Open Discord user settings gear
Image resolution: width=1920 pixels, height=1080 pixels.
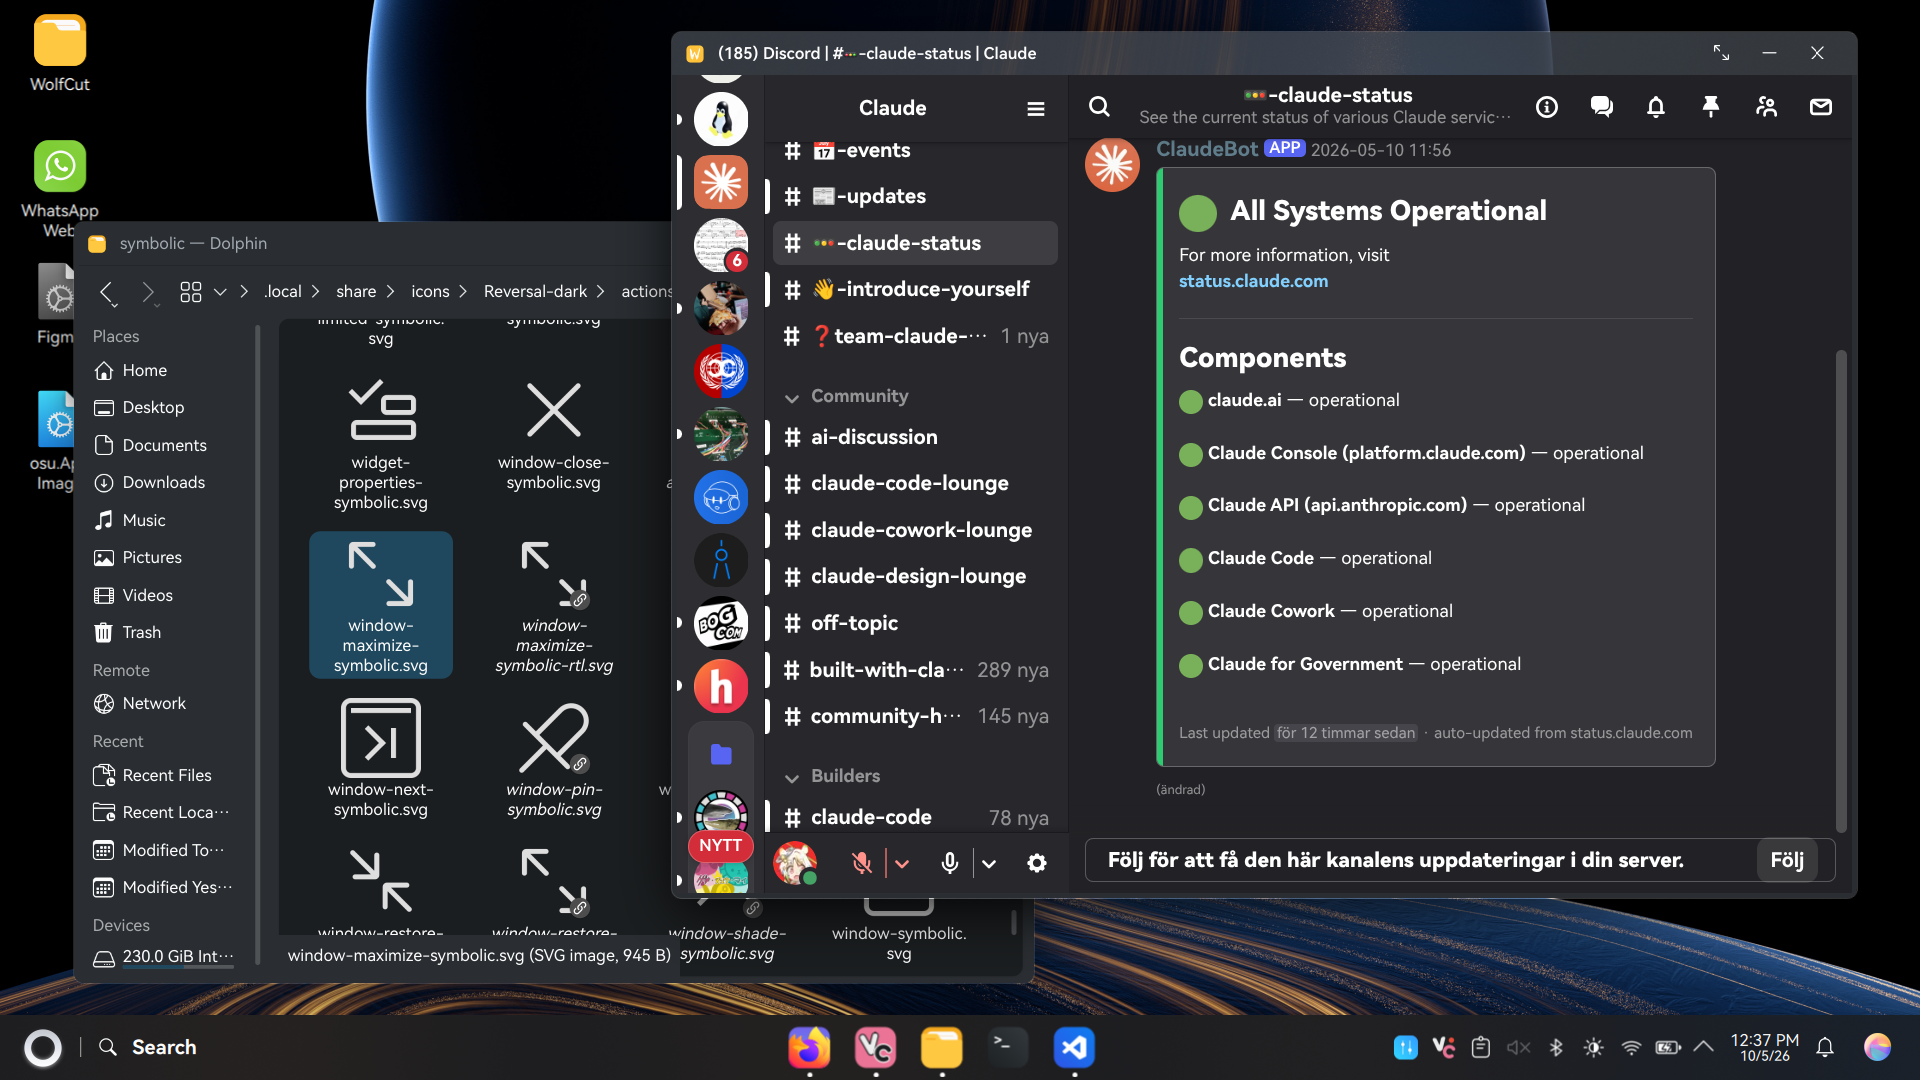pyautogui.click(x=1037, y=863)
